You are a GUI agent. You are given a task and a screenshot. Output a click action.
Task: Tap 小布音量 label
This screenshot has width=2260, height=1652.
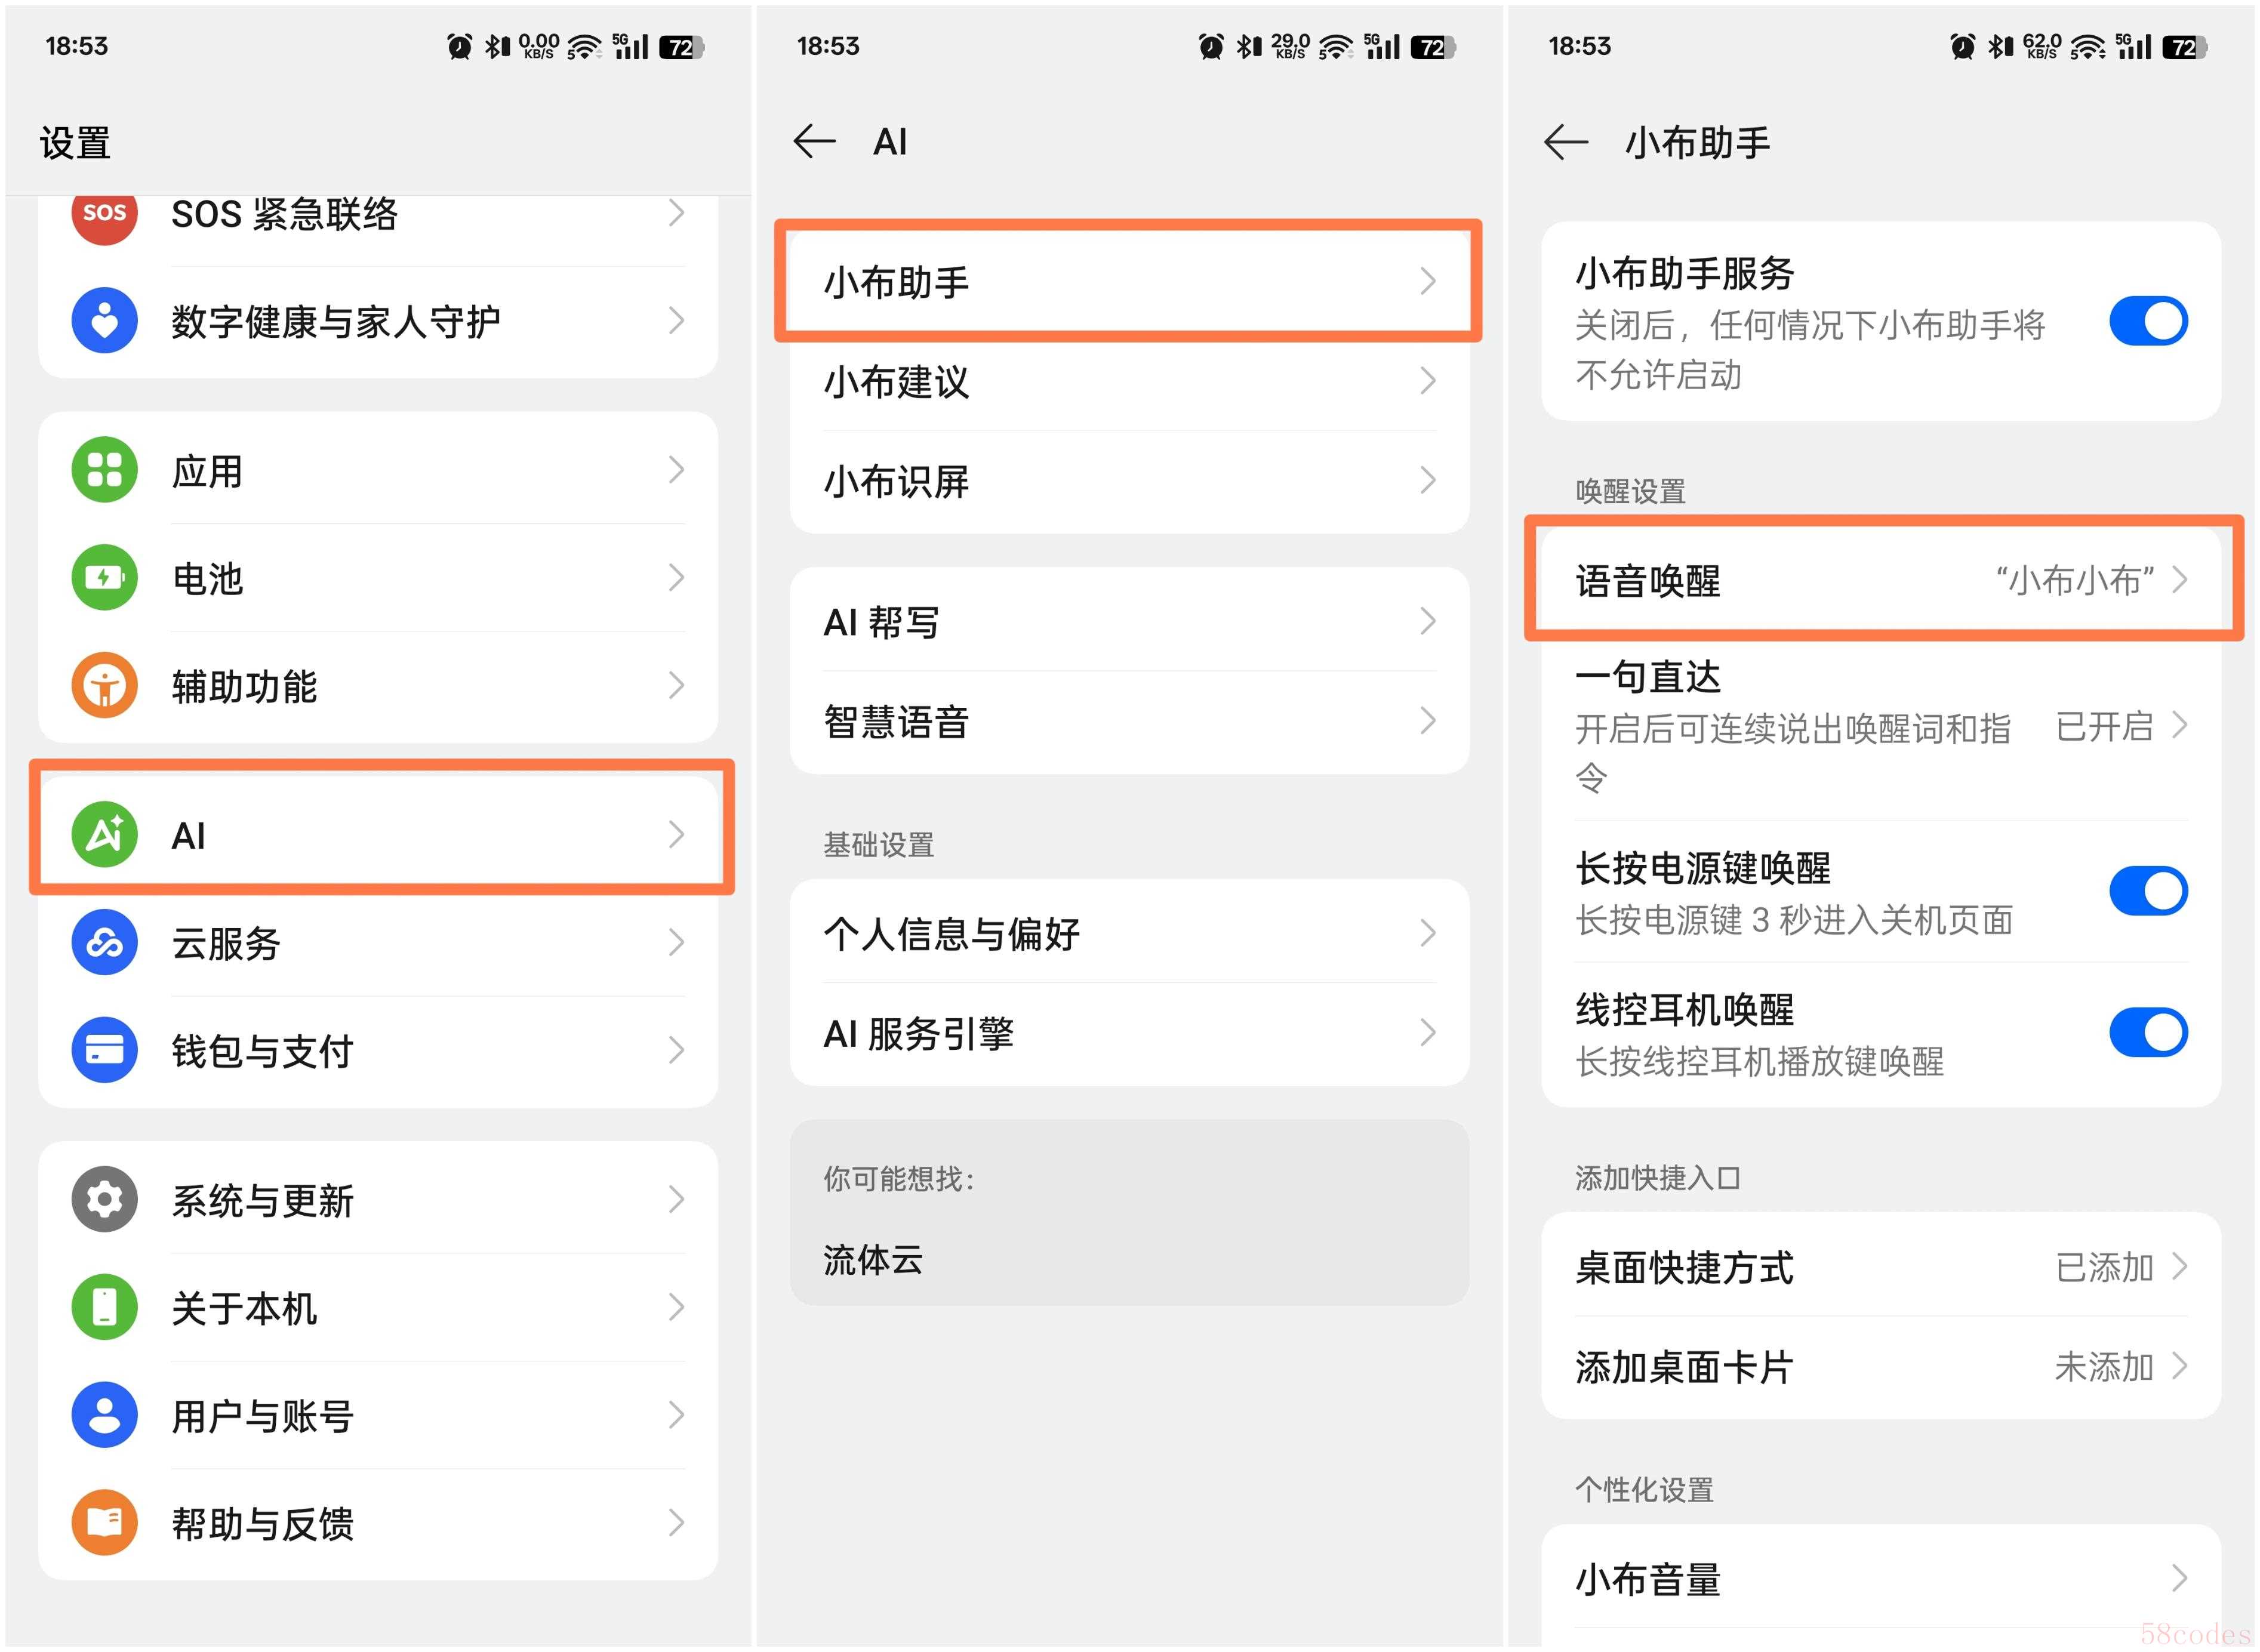click(x=1648, y=1580)
